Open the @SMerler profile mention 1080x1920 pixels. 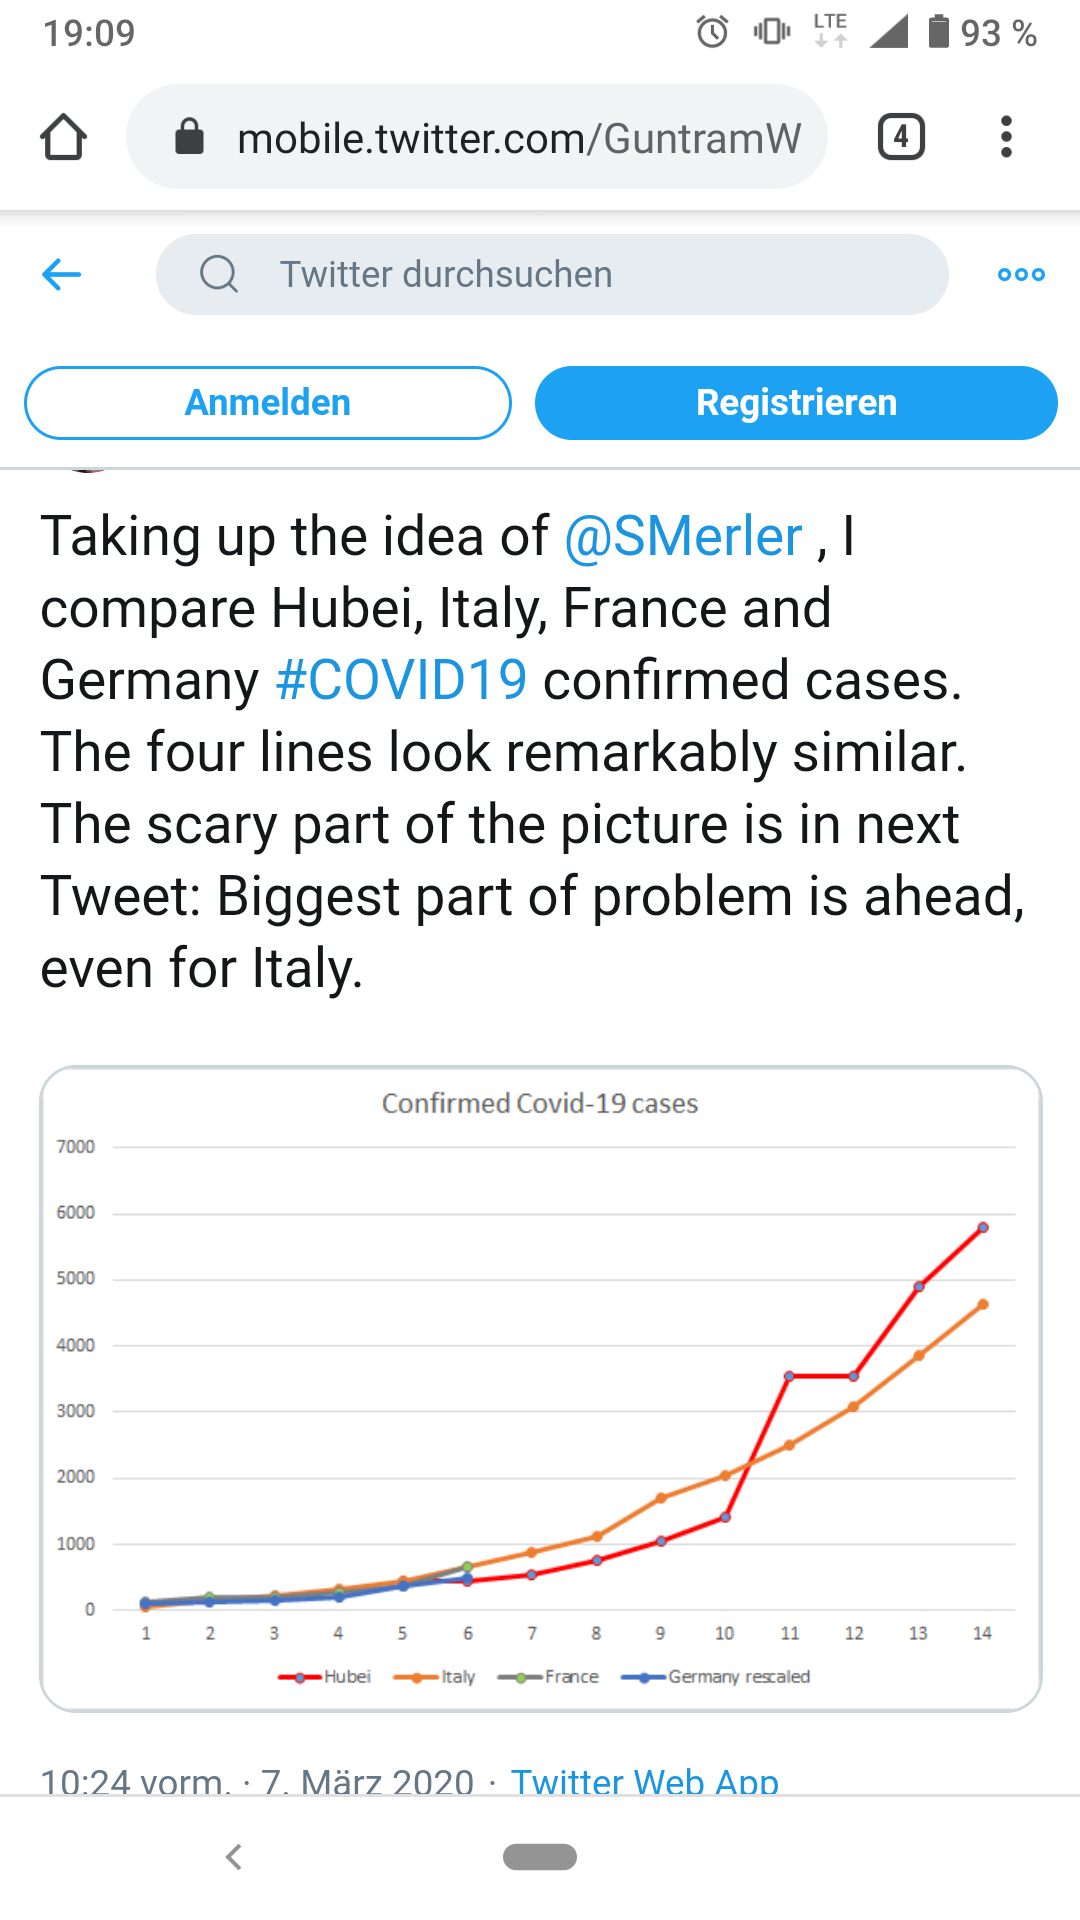click(x=683, y=537)
